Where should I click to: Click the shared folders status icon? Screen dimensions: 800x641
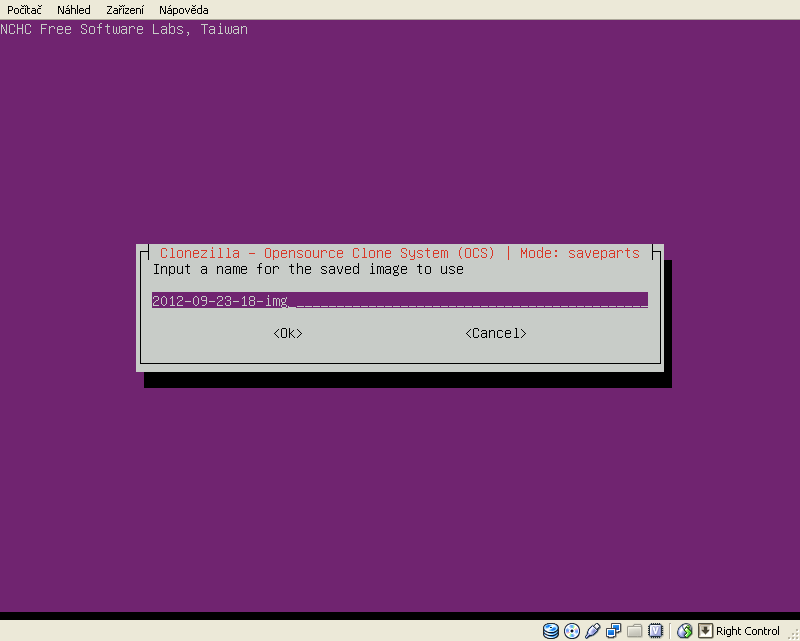(x=634, y=631)
